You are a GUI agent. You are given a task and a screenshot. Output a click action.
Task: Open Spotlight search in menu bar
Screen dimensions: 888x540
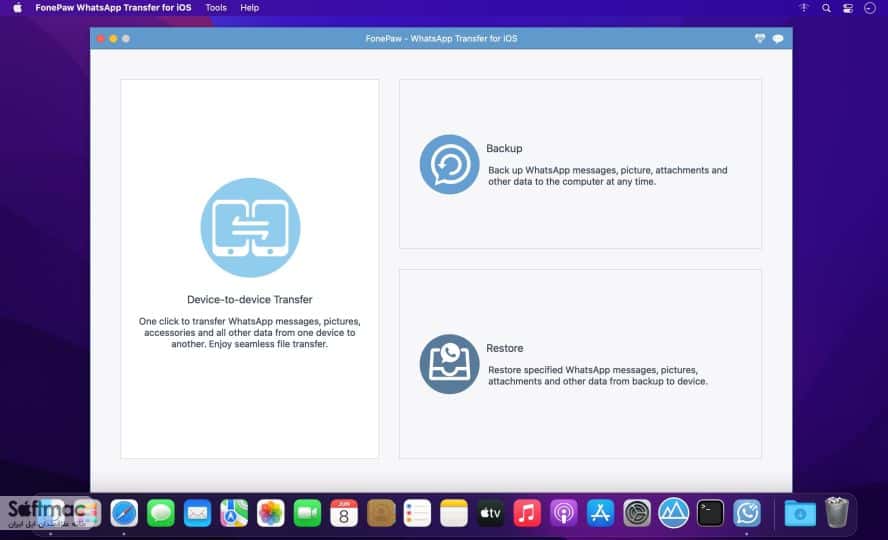click(826, 8)
